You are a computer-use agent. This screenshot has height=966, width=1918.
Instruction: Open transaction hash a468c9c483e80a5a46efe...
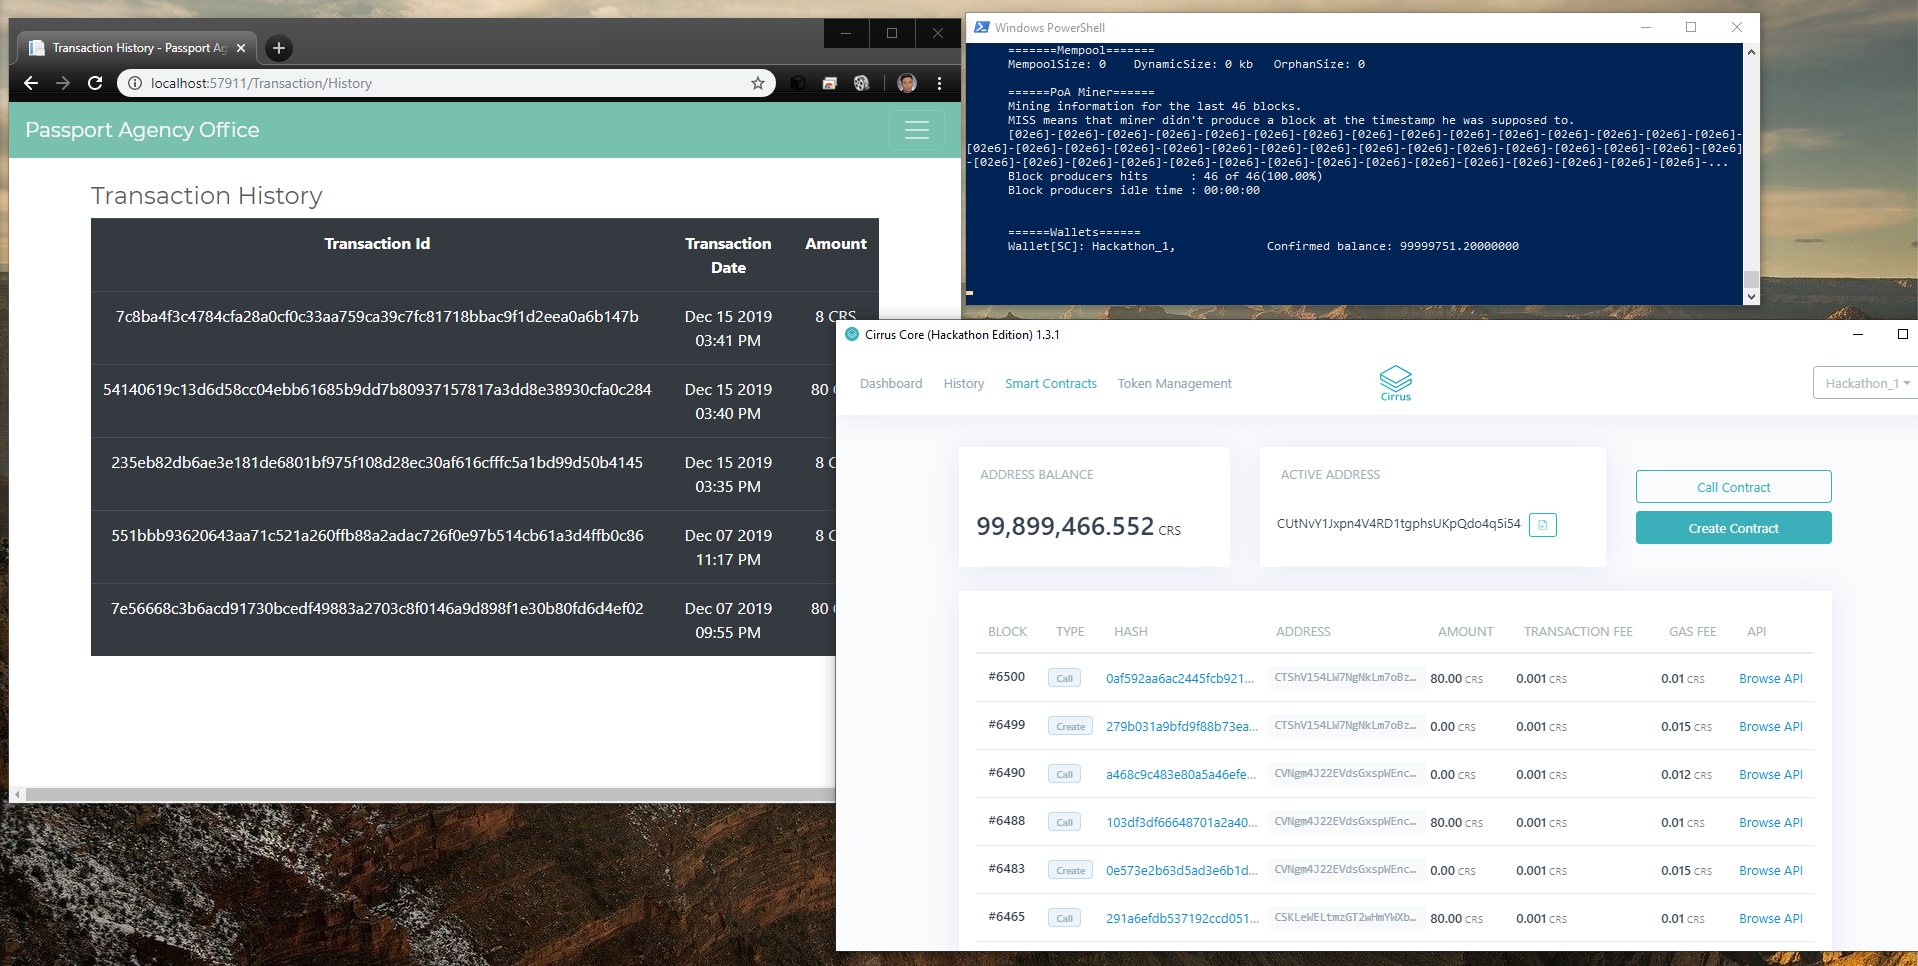tap(1181, 775)
